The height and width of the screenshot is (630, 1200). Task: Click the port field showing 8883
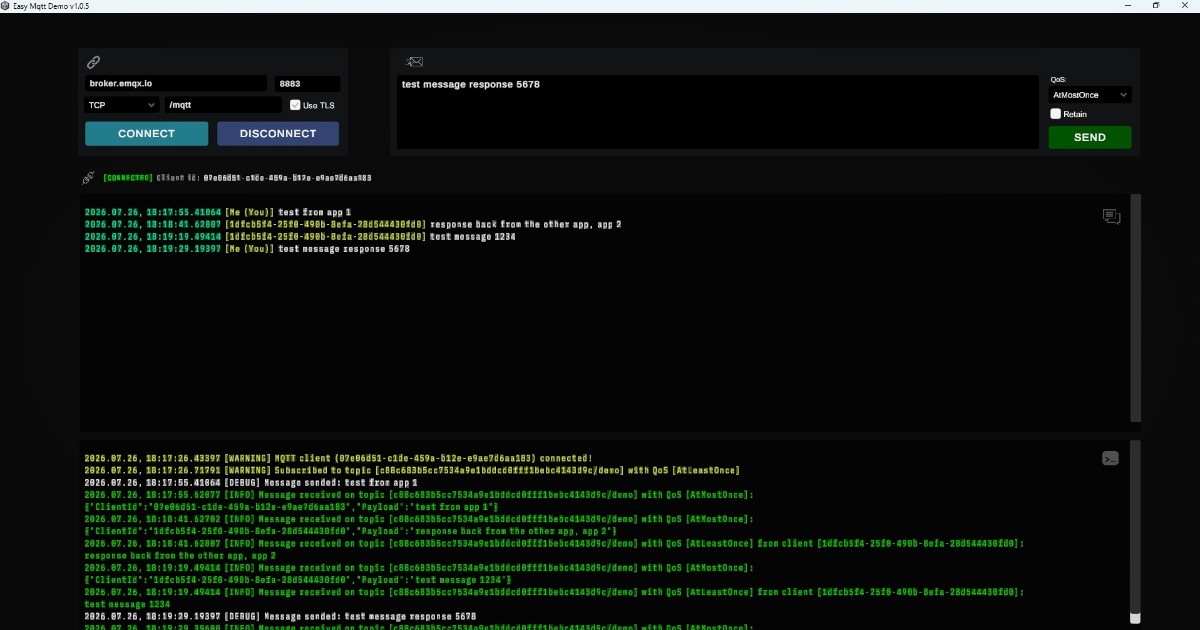click(x=308, y=84)
